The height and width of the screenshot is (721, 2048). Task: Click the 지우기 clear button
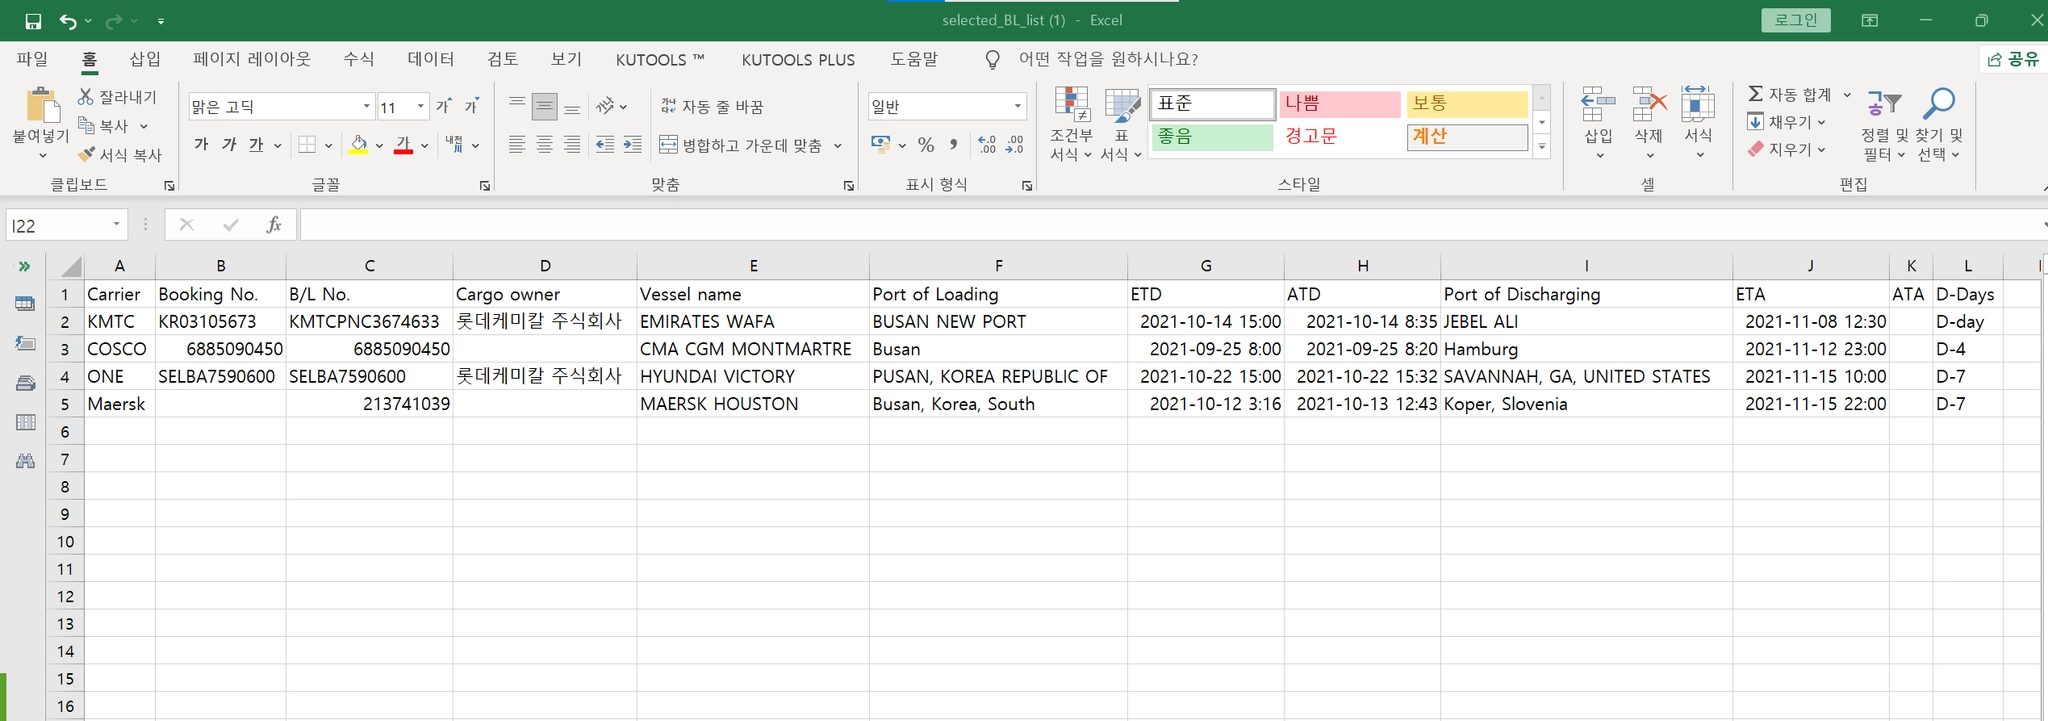[1787, 149]
